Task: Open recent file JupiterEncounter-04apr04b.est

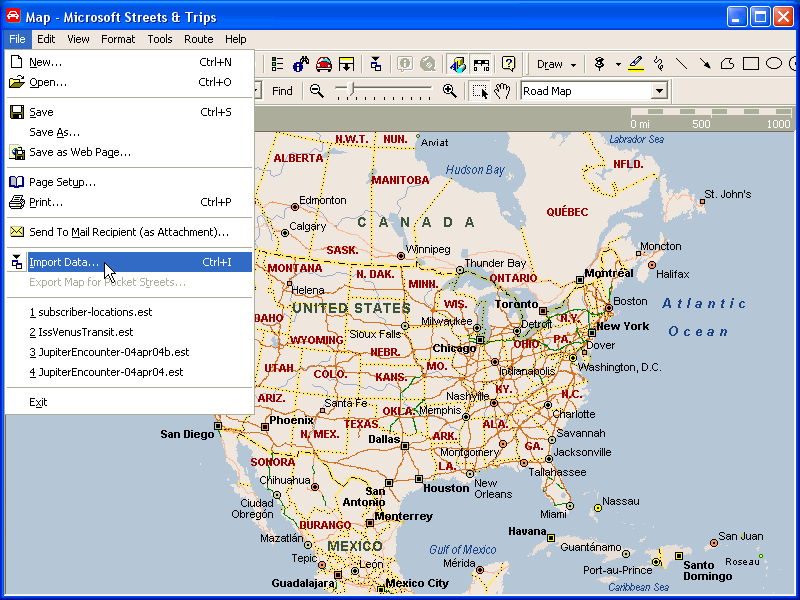Action: click(x=130, y=352)
